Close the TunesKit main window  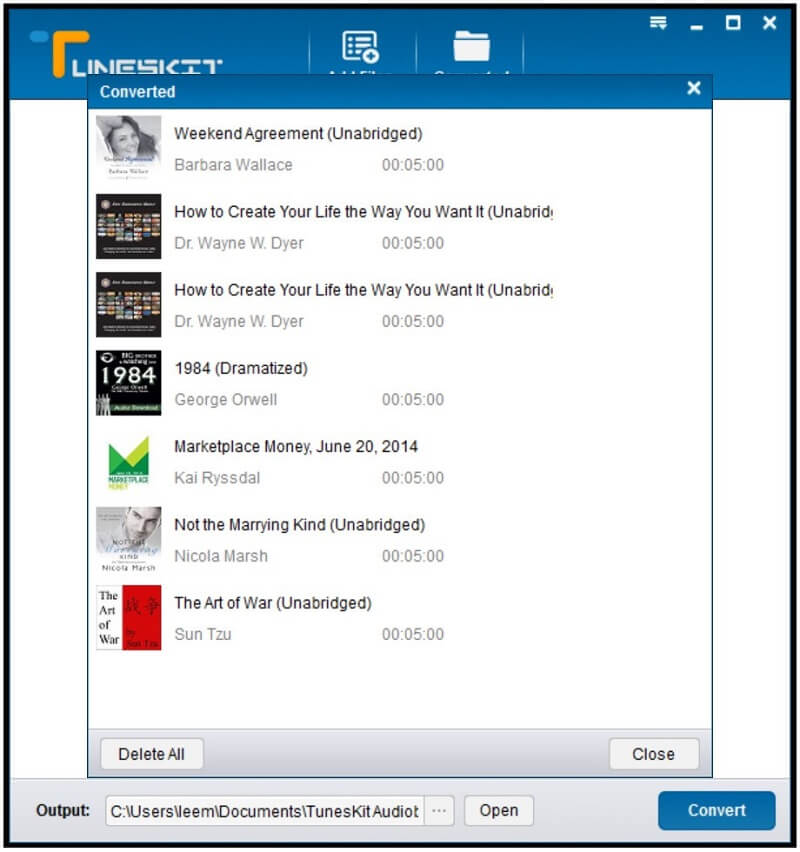[769, 23]
